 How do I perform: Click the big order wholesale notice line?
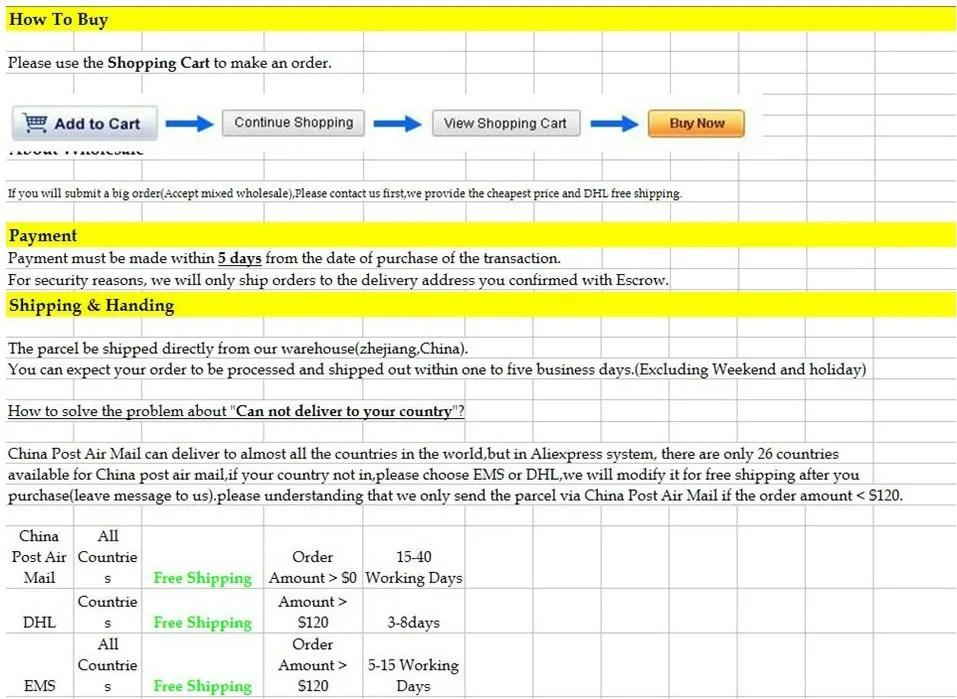(345, 194)
